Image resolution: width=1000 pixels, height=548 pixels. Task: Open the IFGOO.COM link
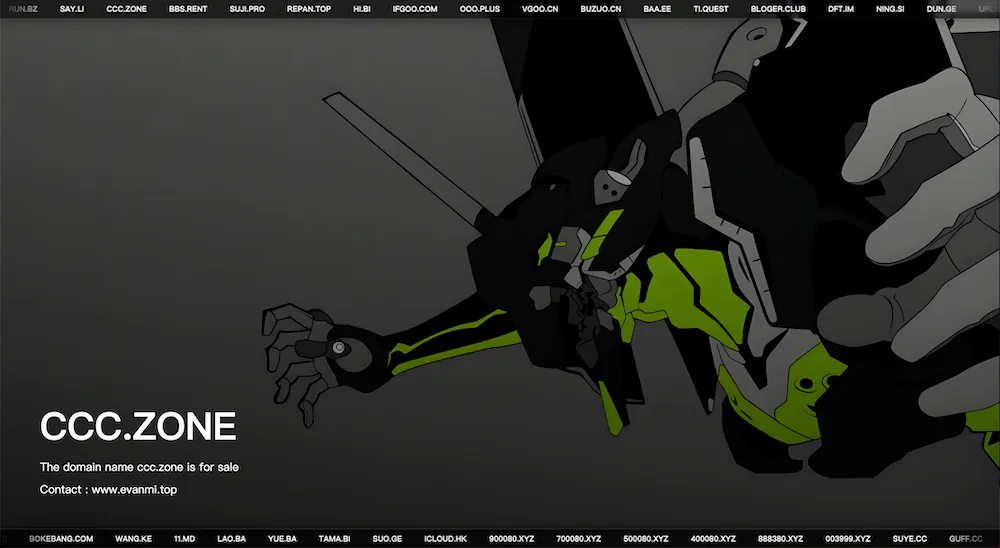tap(415, 9)
